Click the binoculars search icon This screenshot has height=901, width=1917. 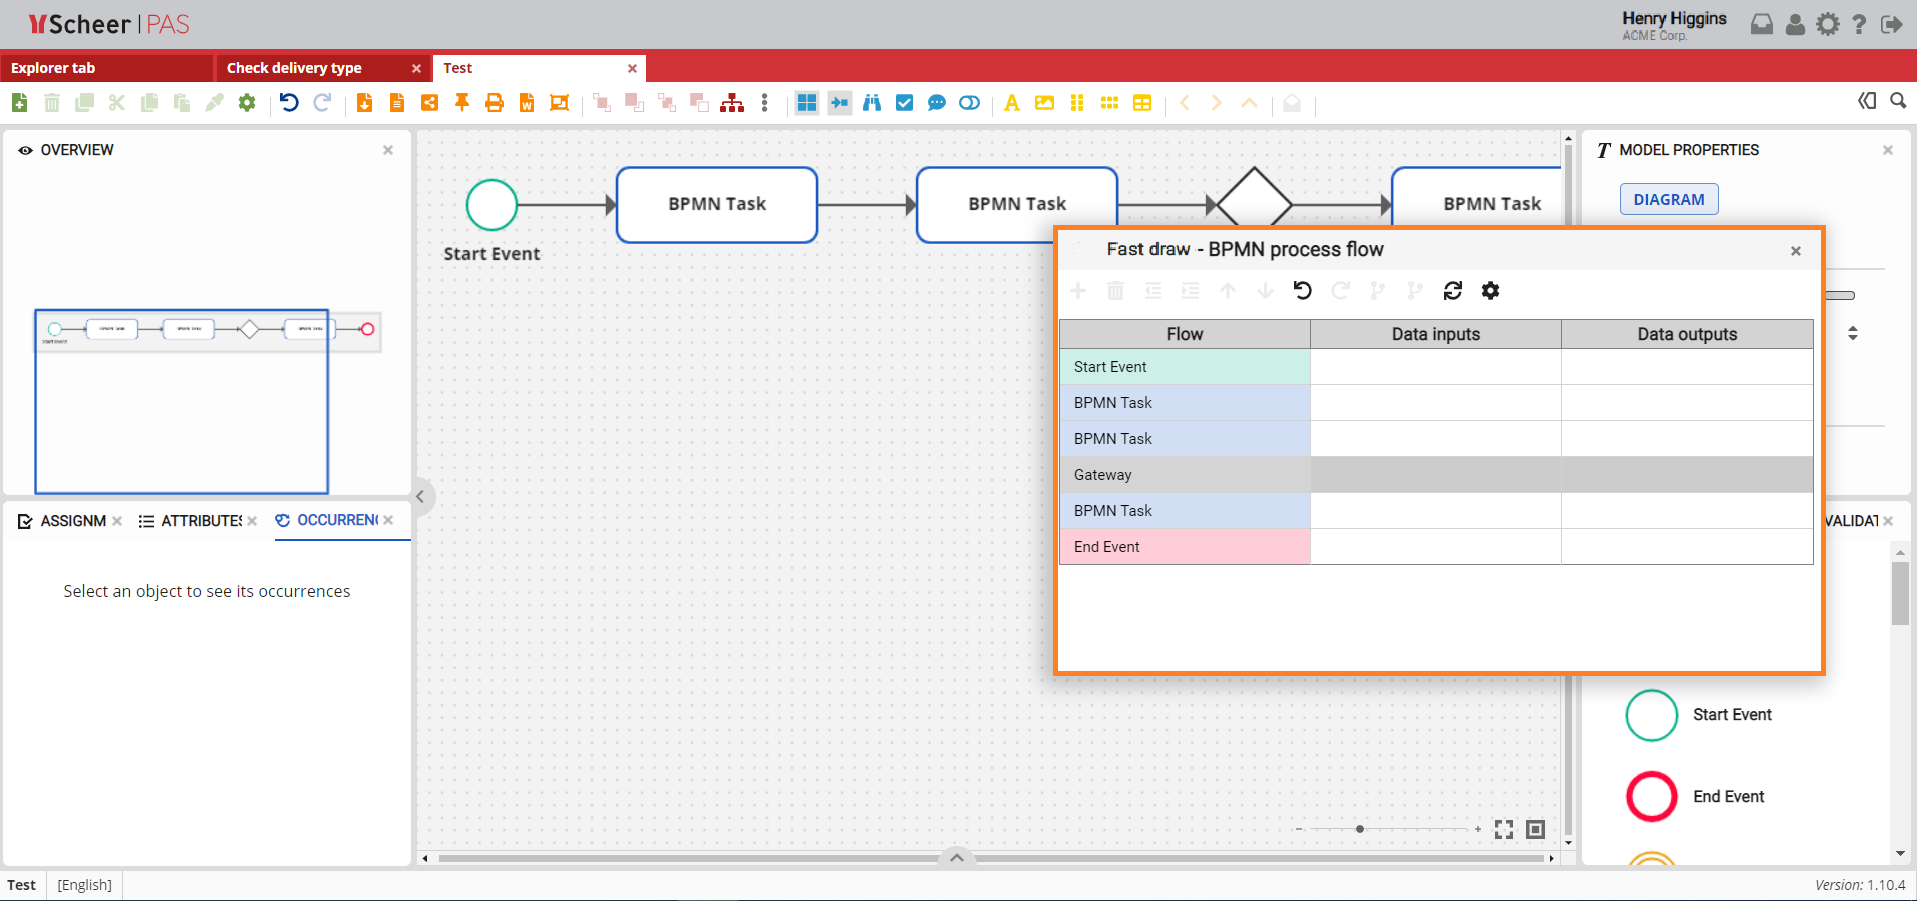point(872,103)
